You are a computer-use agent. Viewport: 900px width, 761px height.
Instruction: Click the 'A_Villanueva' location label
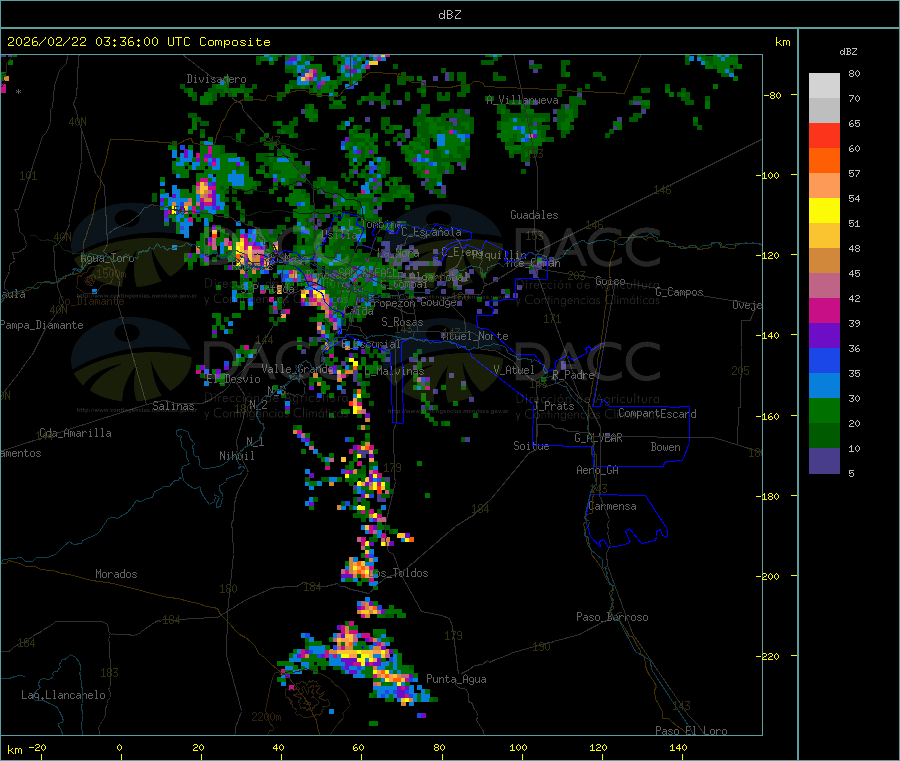click(x=522, y=100)
